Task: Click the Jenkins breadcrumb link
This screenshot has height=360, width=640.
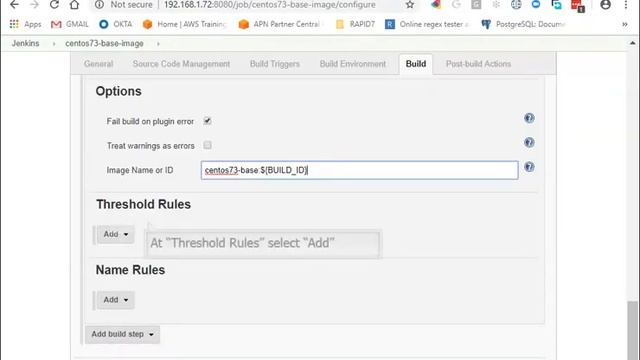Action: click(25, 43)
